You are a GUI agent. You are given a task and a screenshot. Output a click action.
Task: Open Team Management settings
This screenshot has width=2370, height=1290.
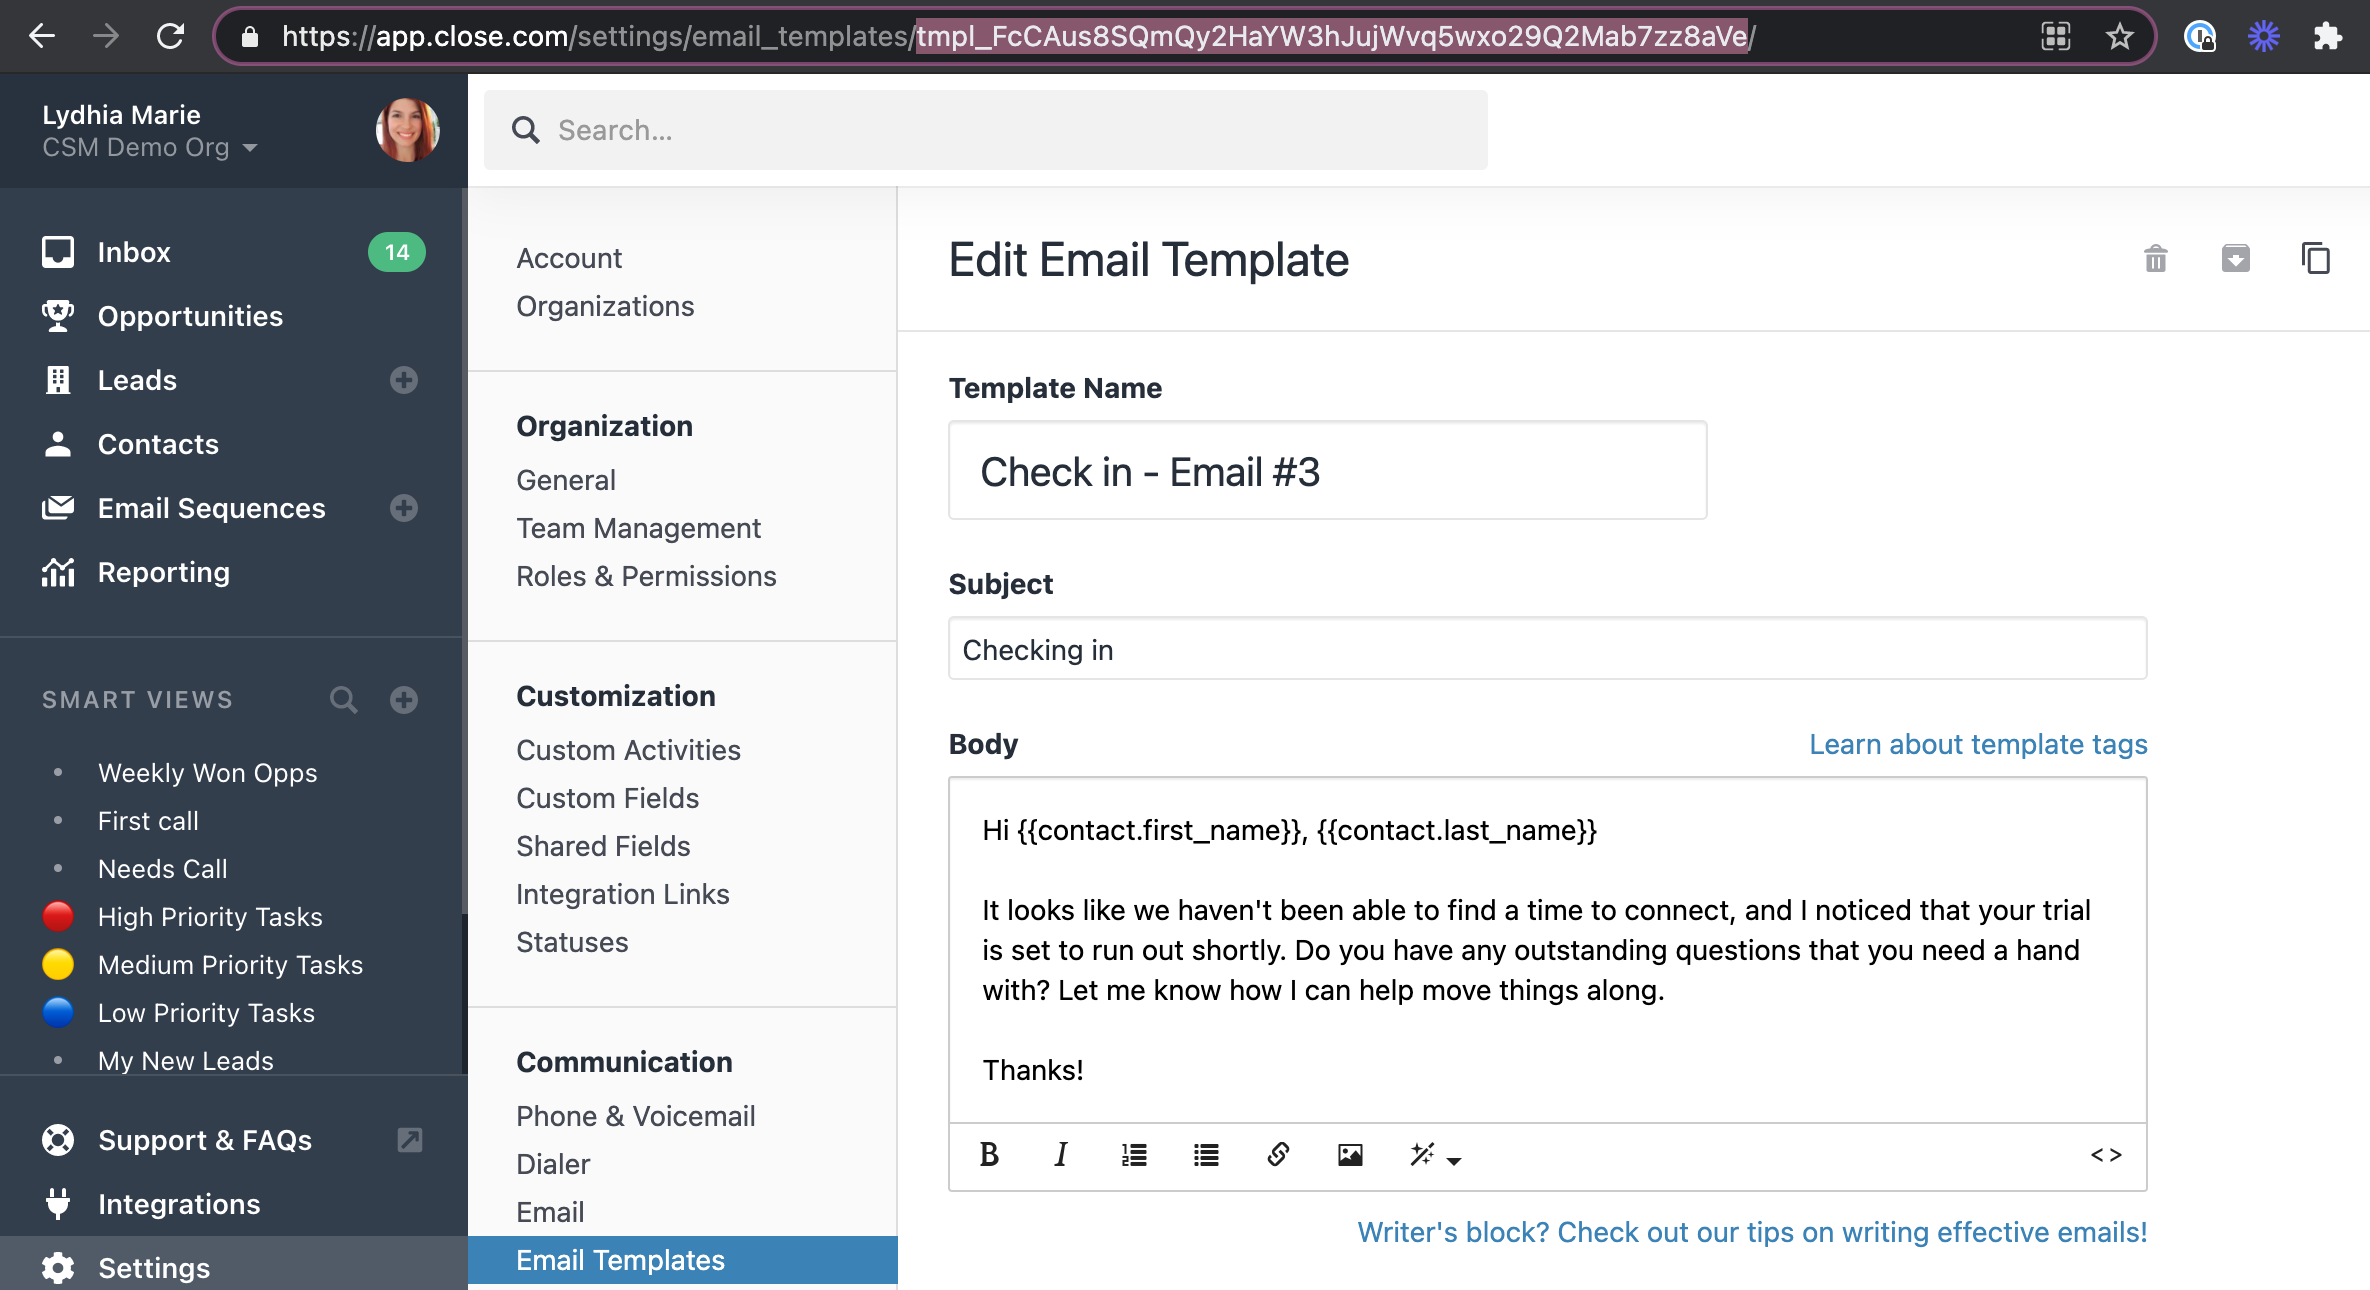click(x=638, y=528)
